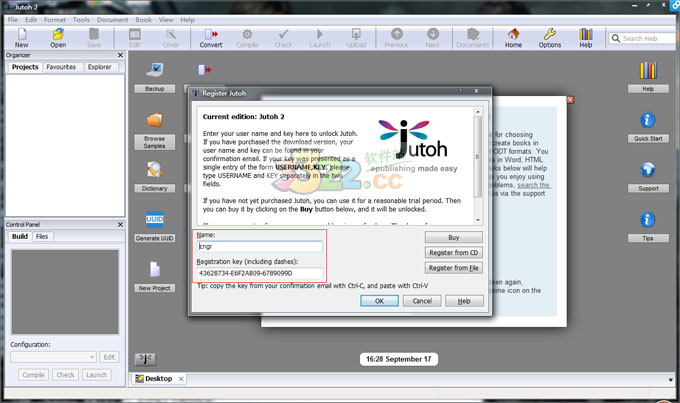Click the Registration key field

coord(259,273)
